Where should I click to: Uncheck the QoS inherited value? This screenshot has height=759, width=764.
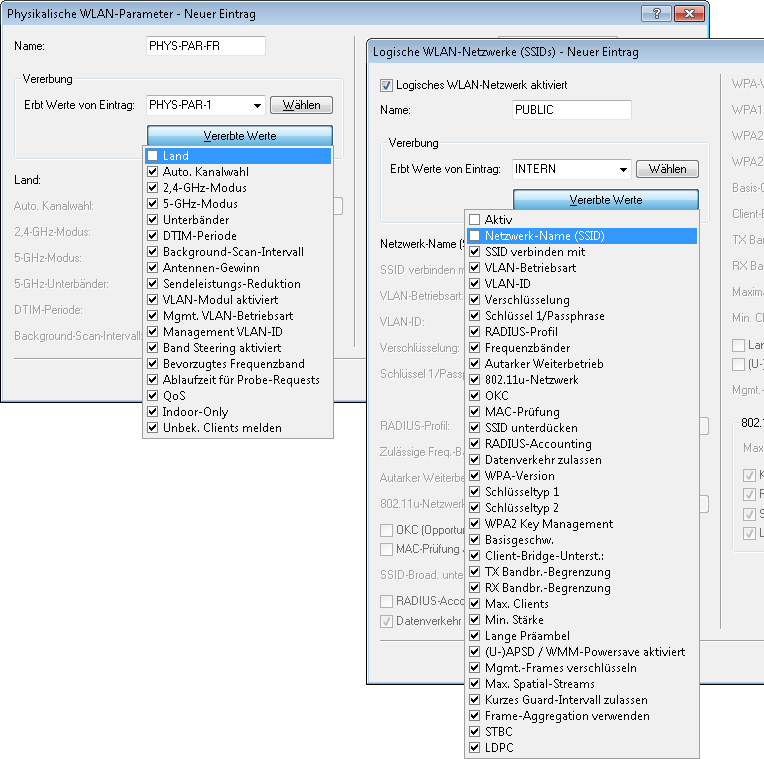click(x=152, y=396)
